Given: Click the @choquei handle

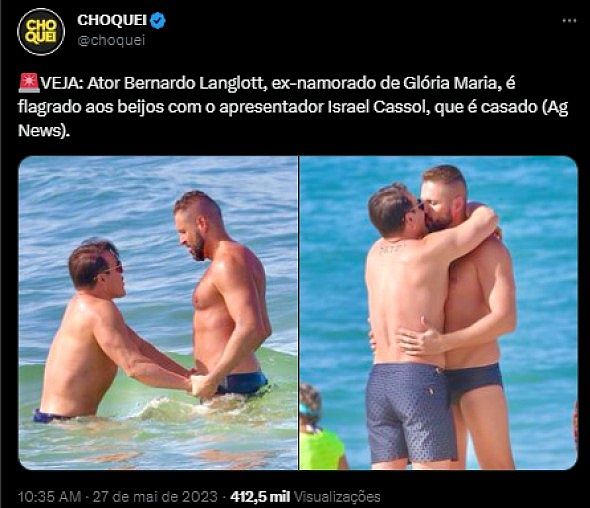Looking at the screenshot, I should 111,40.
